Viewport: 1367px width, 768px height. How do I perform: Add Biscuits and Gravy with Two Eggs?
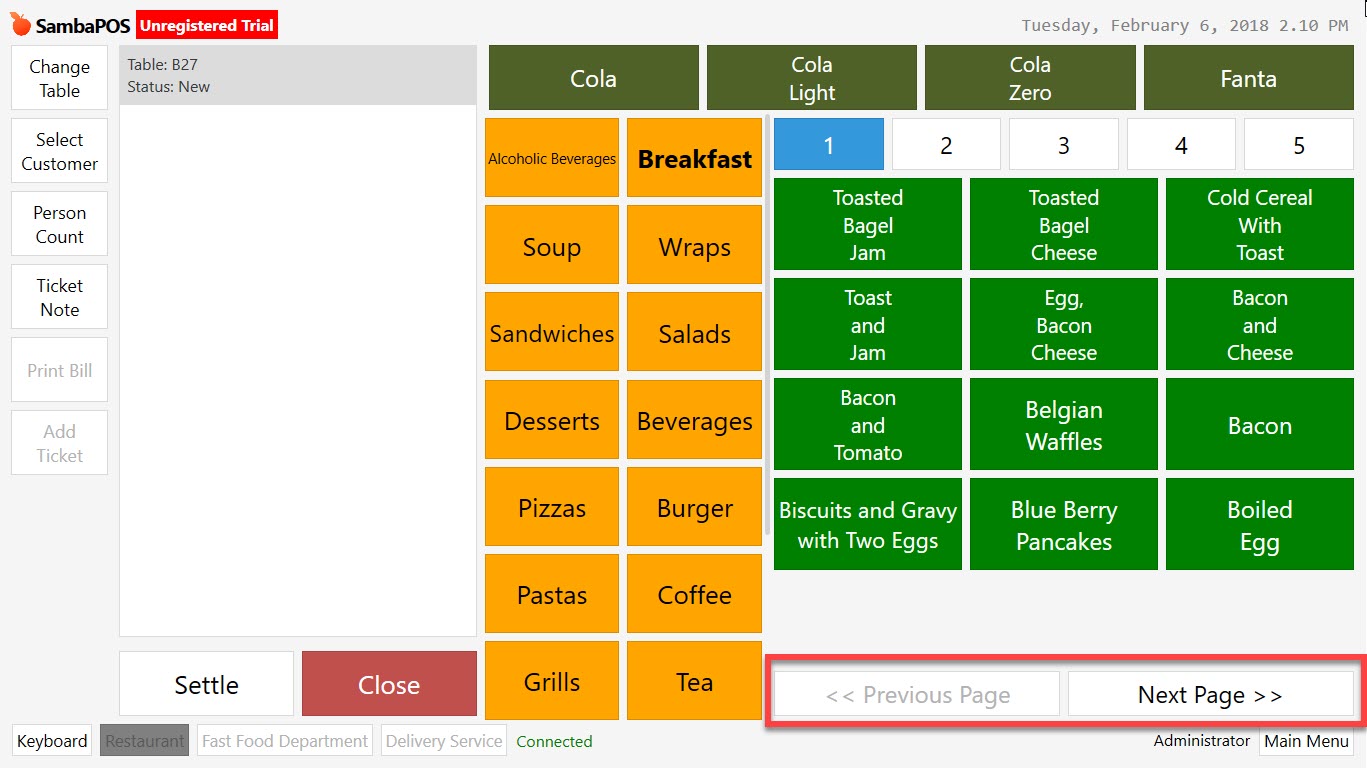click(x=867, y=523)
